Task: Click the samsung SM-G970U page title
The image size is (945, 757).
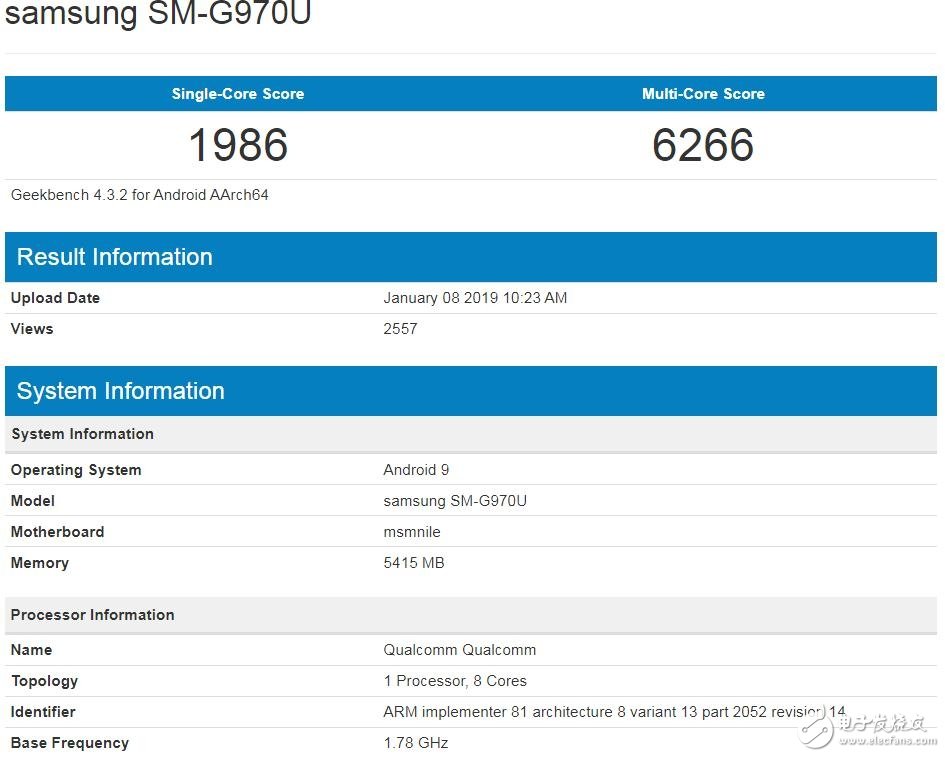Action: tap(160, 14)
